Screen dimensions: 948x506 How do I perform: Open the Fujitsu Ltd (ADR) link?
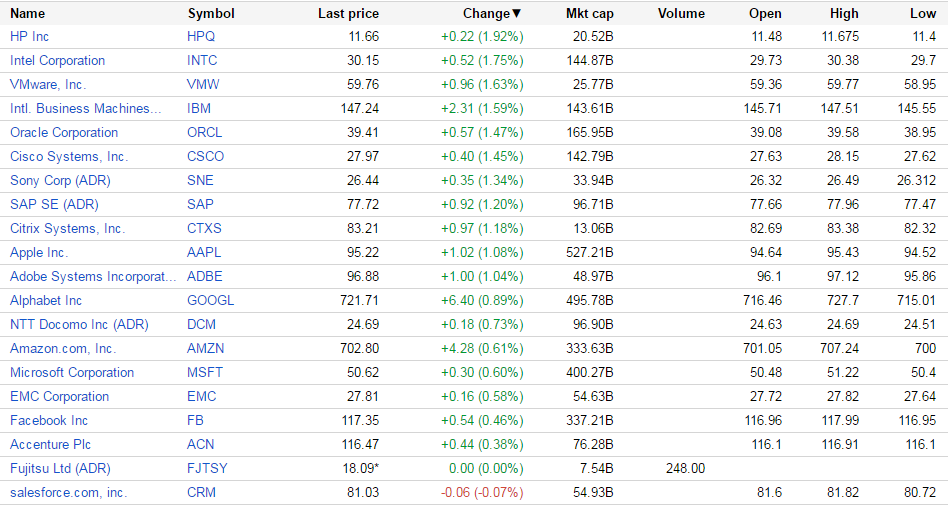pyautogui.click(x=60, y=468)
